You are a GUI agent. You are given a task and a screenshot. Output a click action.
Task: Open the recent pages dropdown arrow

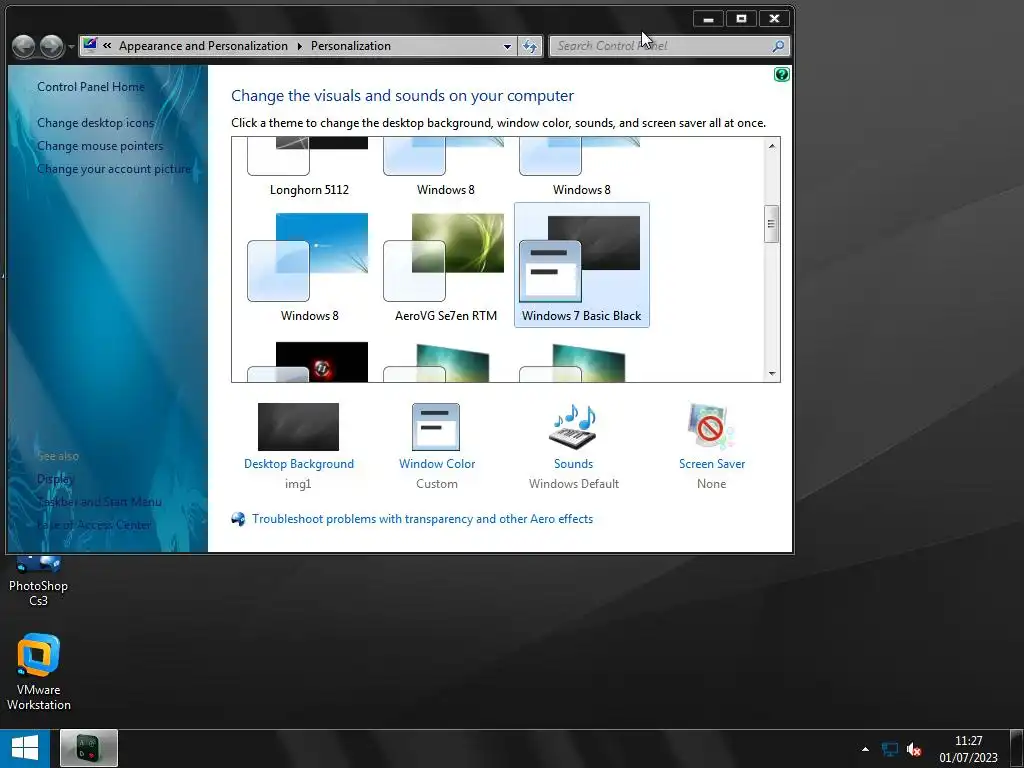pyautogui.click(x=71, y=47)
